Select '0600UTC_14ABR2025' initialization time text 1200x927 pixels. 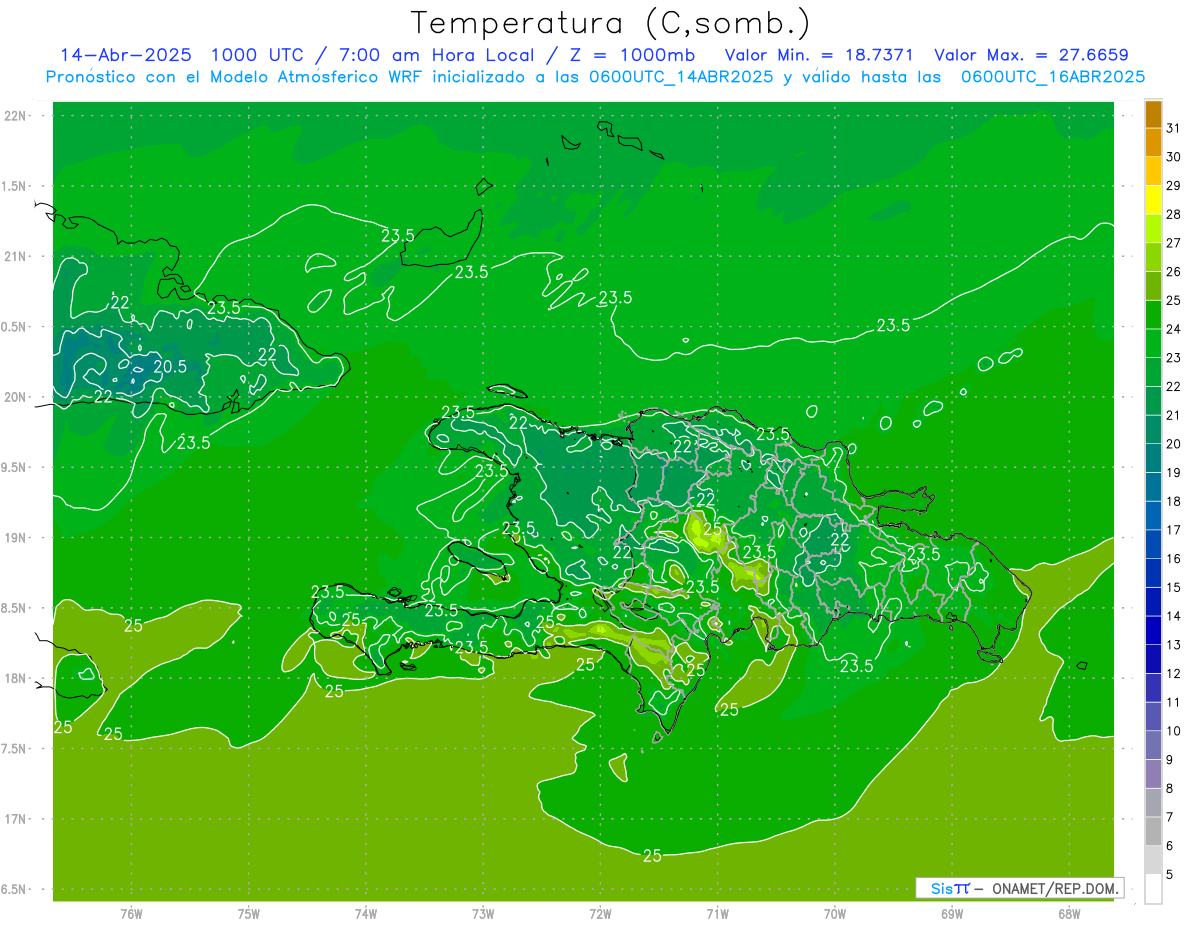point(680,77)
